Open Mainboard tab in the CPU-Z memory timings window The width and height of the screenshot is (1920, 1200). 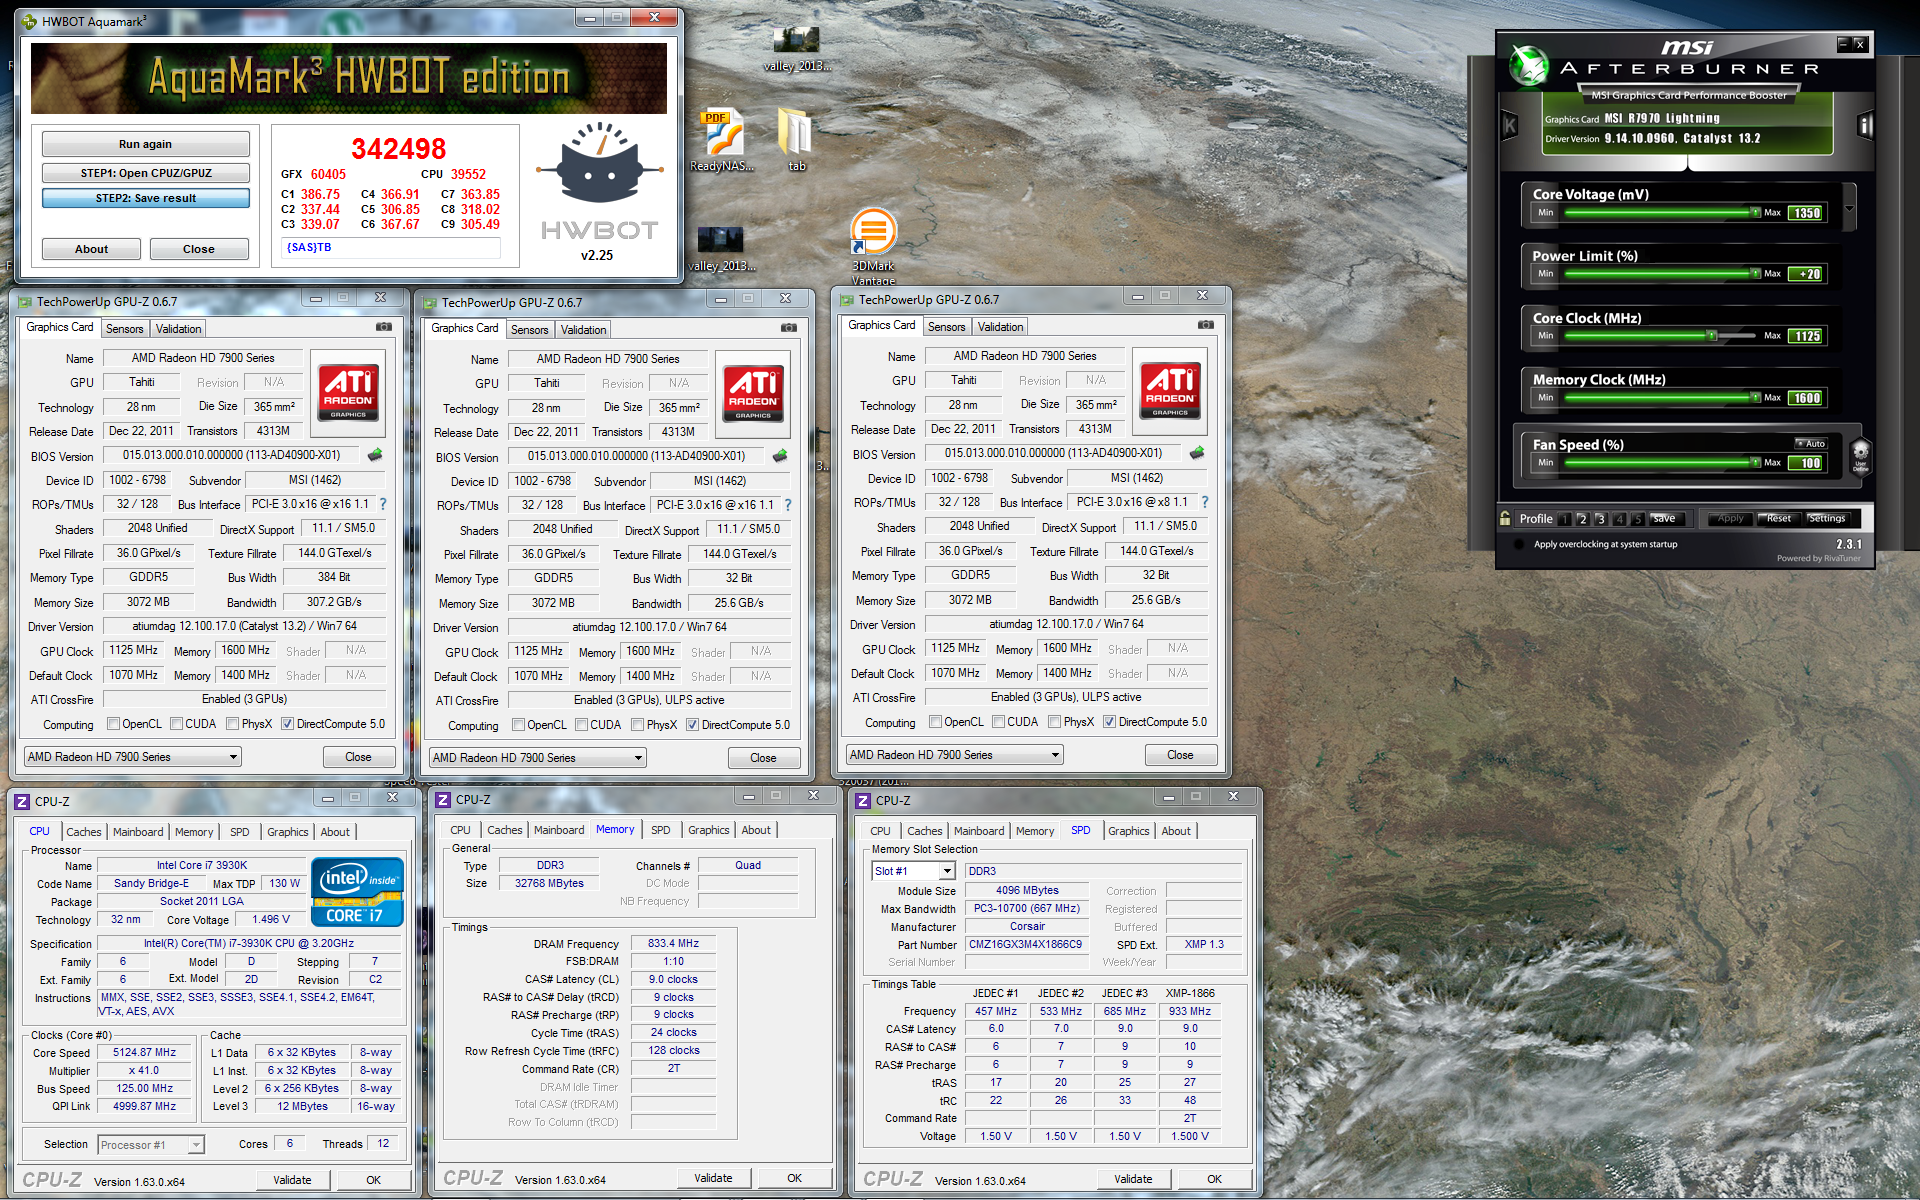point(559,830)
